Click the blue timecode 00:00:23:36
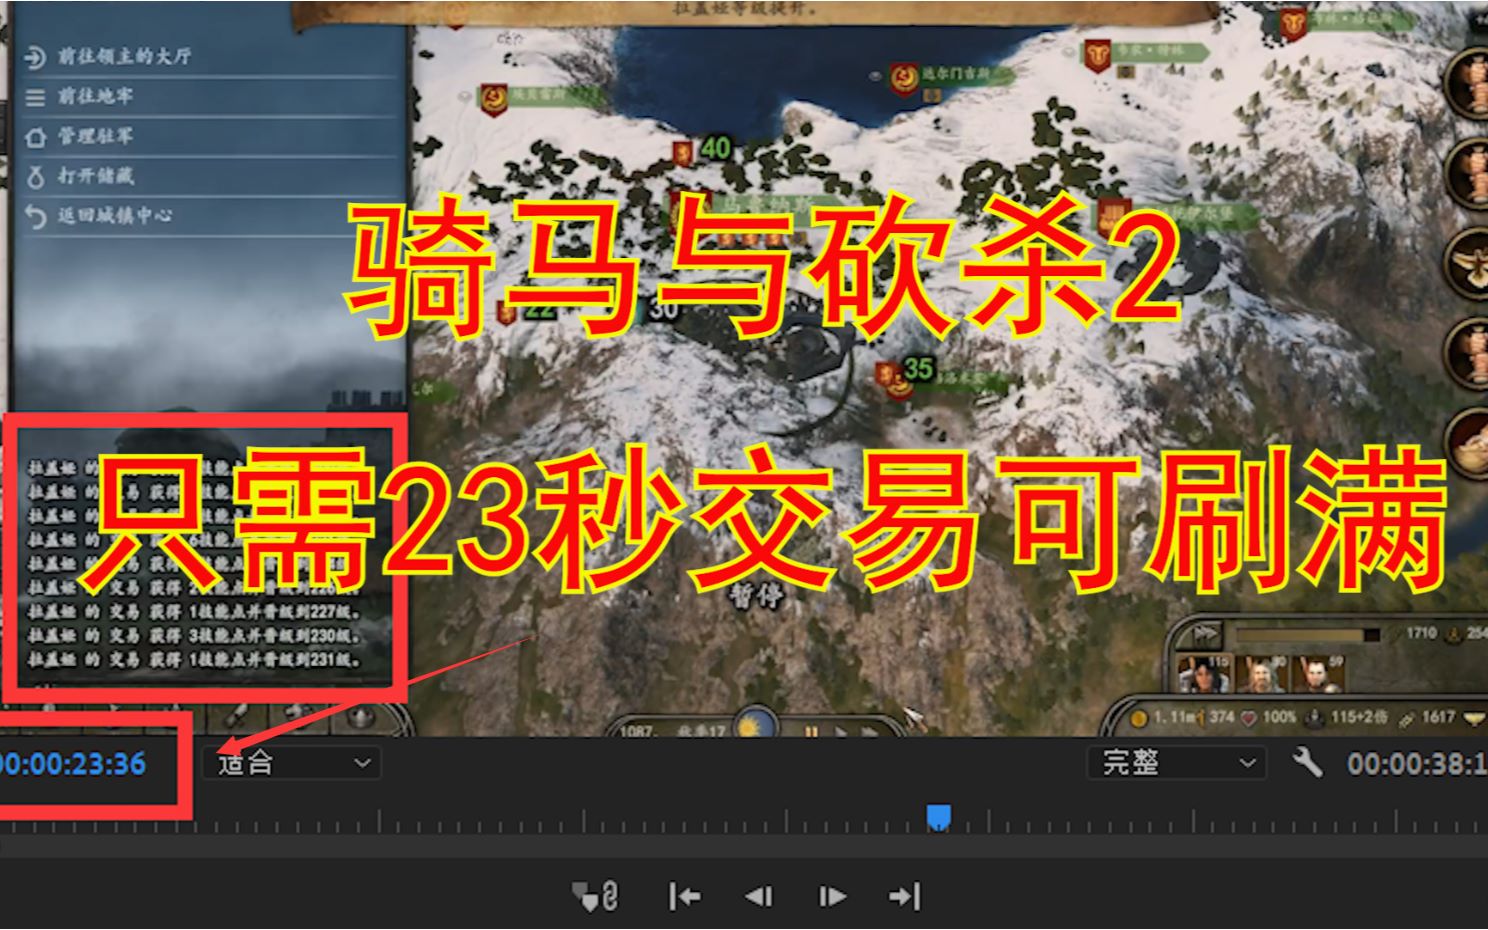The height and width of the screenshot is (930, 1488). [73, 764]
